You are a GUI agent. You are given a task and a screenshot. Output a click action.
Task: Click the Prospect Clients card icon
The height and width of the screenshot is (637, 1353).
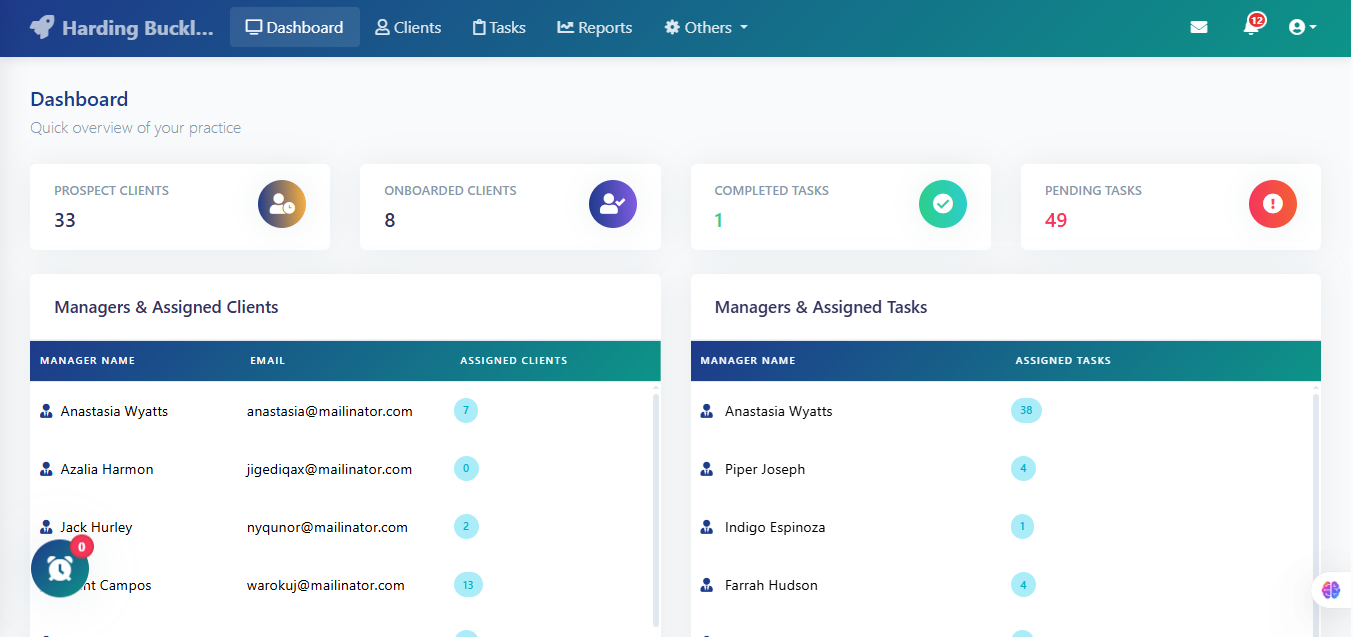click(281, 204)
